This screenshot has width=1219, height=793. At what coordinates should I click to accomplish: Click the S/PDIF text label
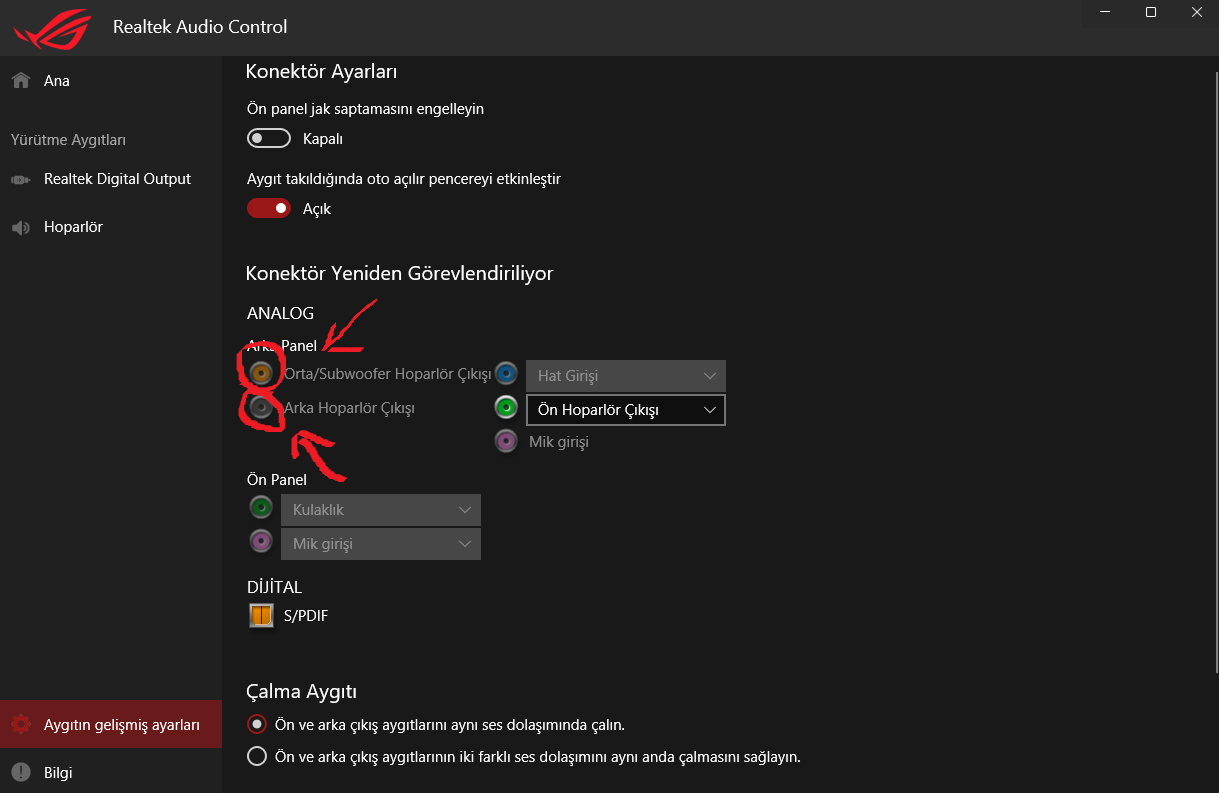pos(306,616)
